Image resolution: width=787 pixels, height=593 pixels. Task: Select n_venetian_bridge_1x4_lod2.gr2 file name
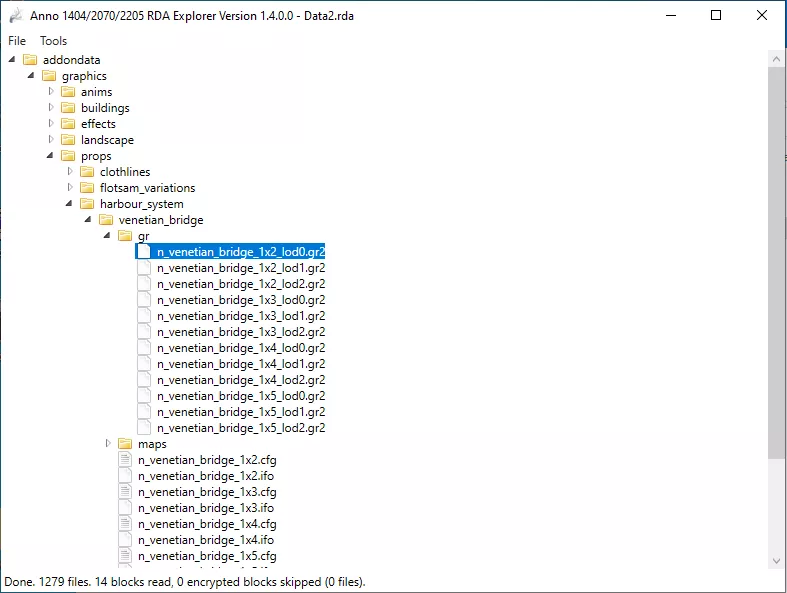(x=241, y=380)
